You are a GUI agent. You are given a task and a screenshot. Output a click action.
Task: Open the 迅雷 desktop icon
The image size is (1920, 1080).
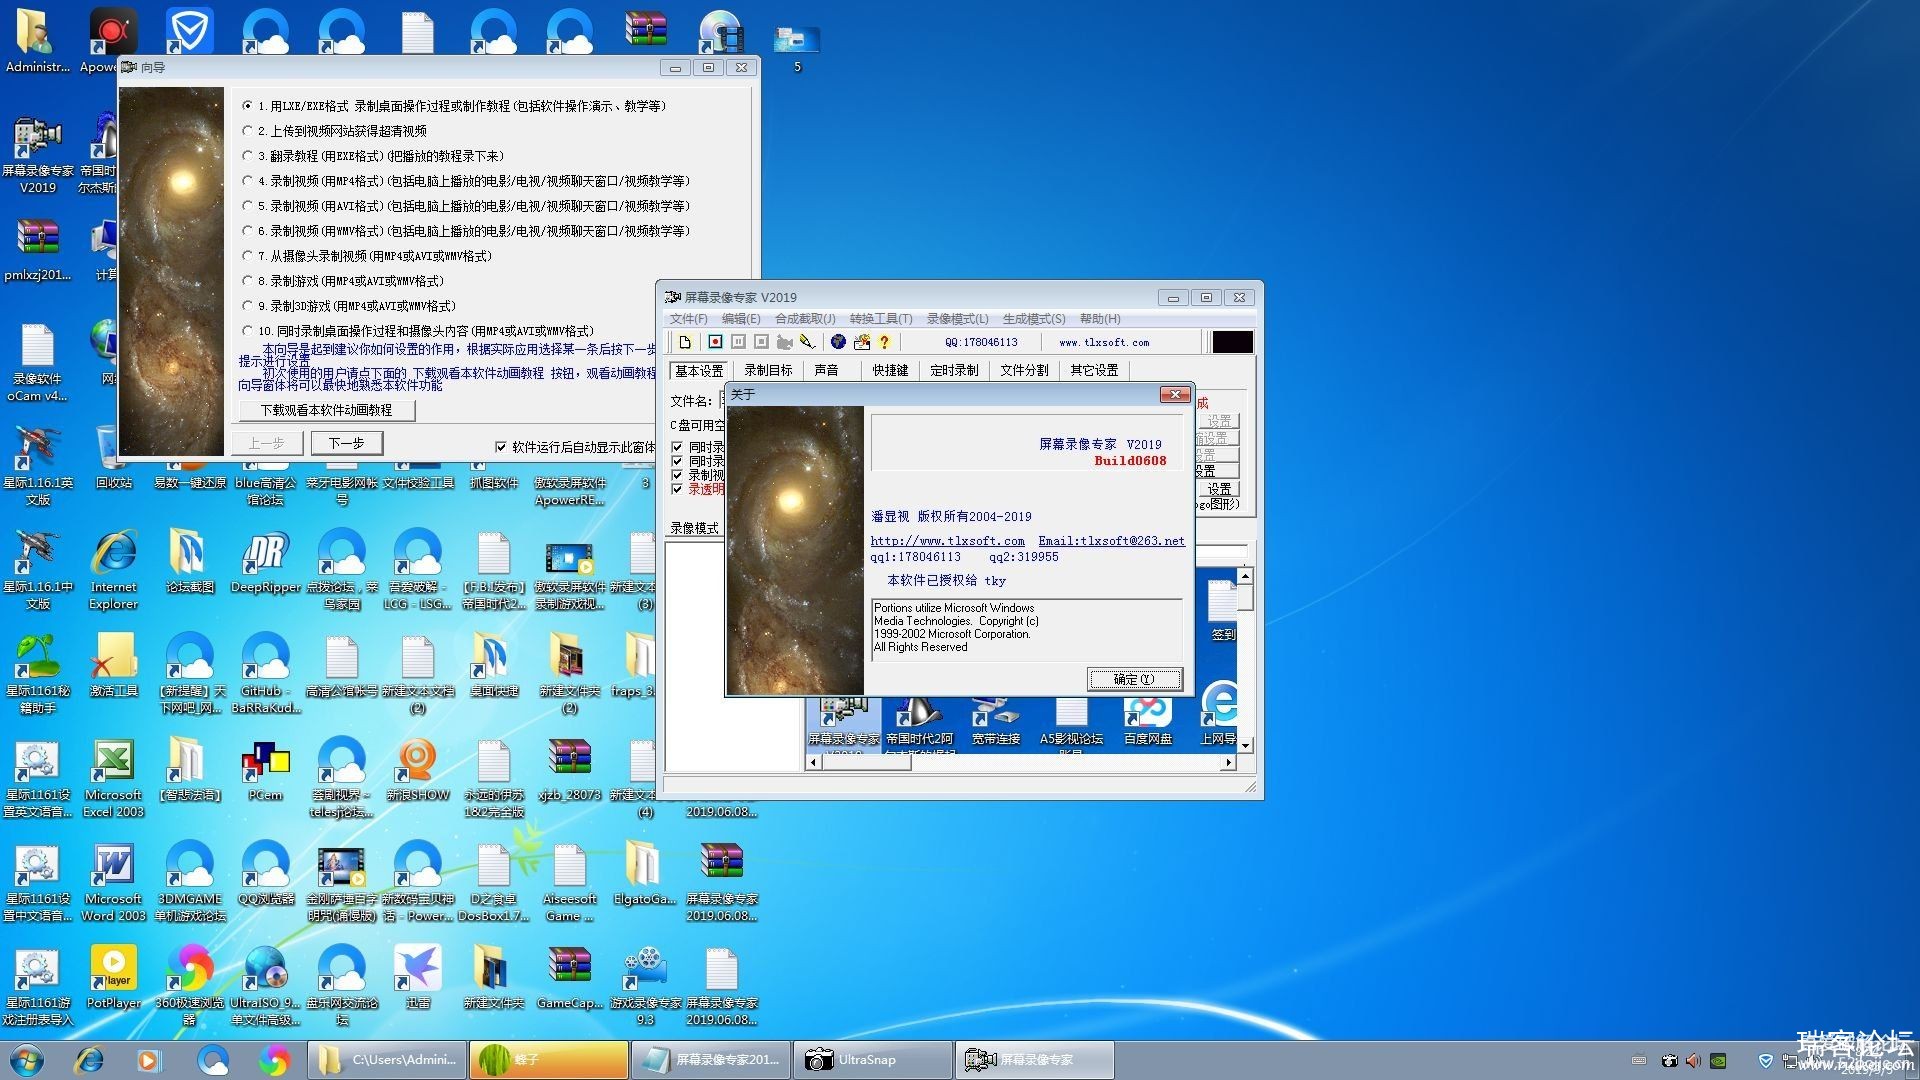(x=418, y=978)
